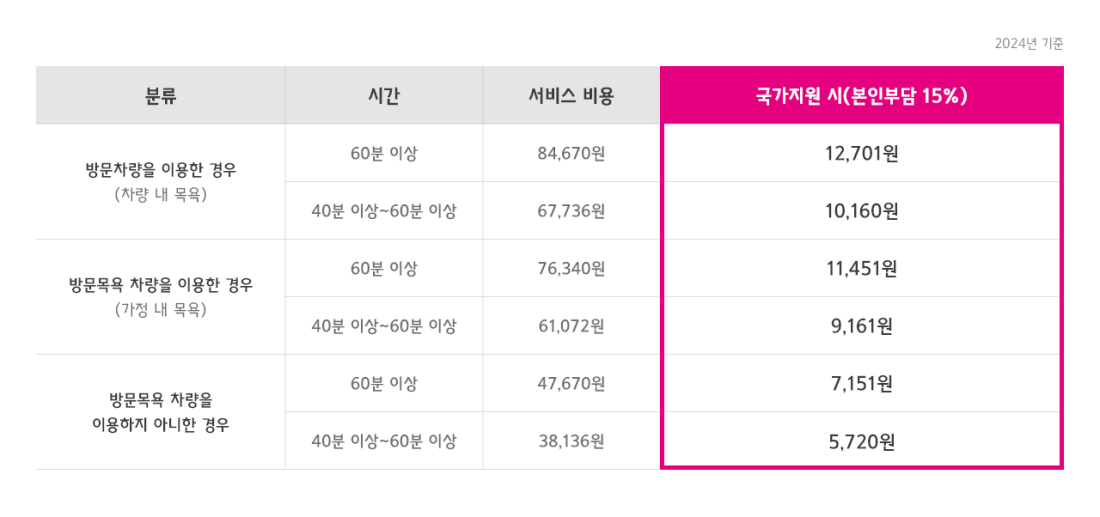Click the 38,136원 service cost
This screenshot has width=1100, height=517.
click(x=571, y=441)
